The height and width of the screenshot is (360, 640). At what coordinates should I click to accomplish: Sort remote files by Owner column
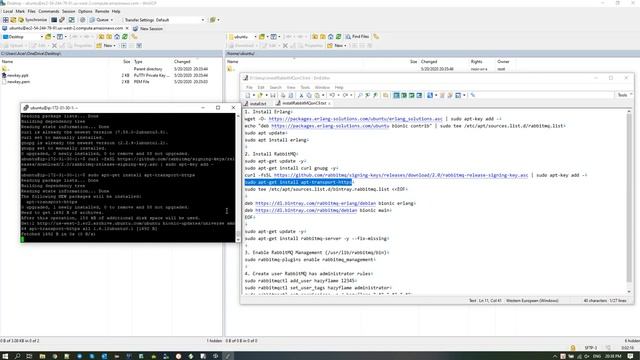pyautogui.click(x=503, y=62)
